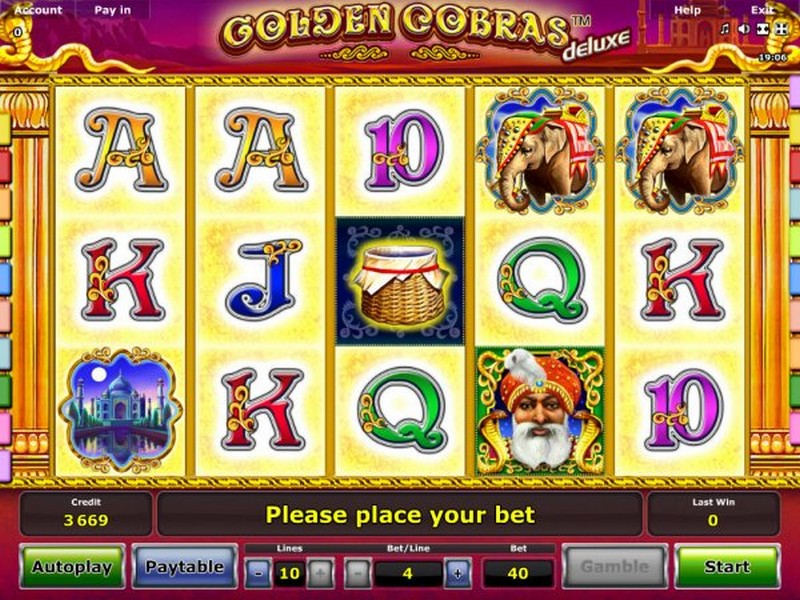800x600 pixels.
Task: Open the Account menu
Action: [38, 10]
